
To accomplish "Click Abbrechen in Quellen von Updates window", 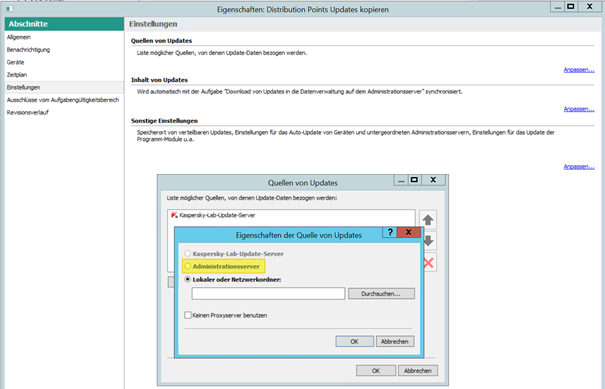I will pyautogui.click(x=418, y=370).
